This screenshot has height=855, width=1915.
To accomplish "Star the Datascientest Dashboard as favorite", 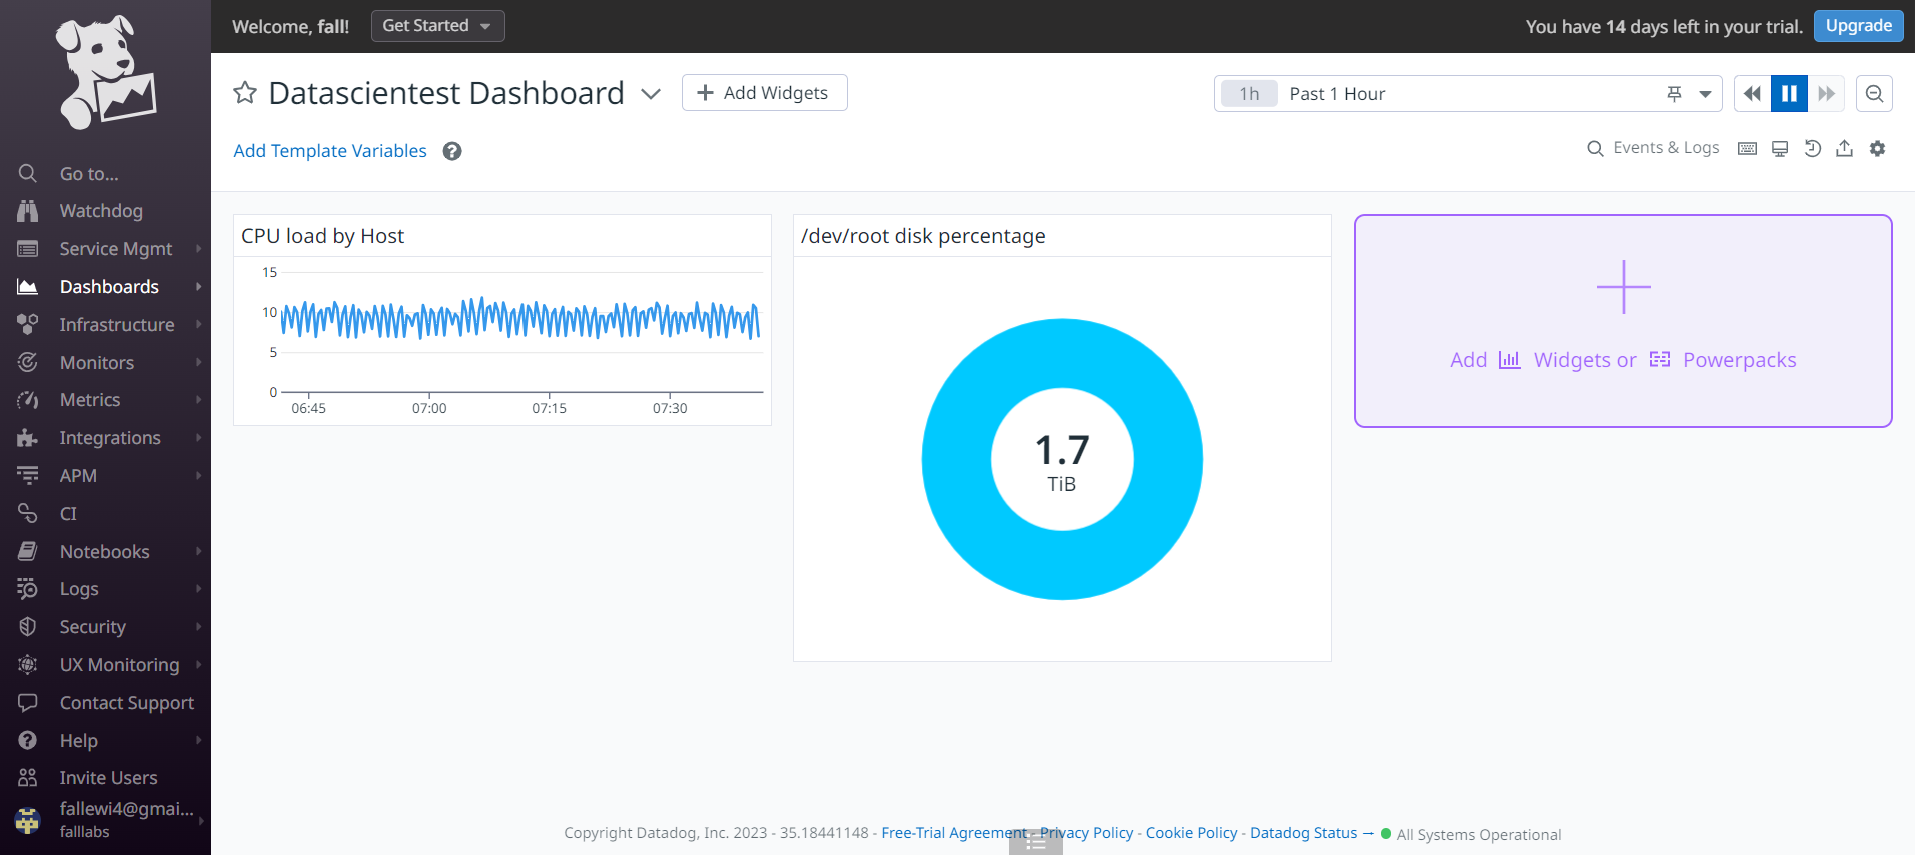I will [x=245, y=93].
